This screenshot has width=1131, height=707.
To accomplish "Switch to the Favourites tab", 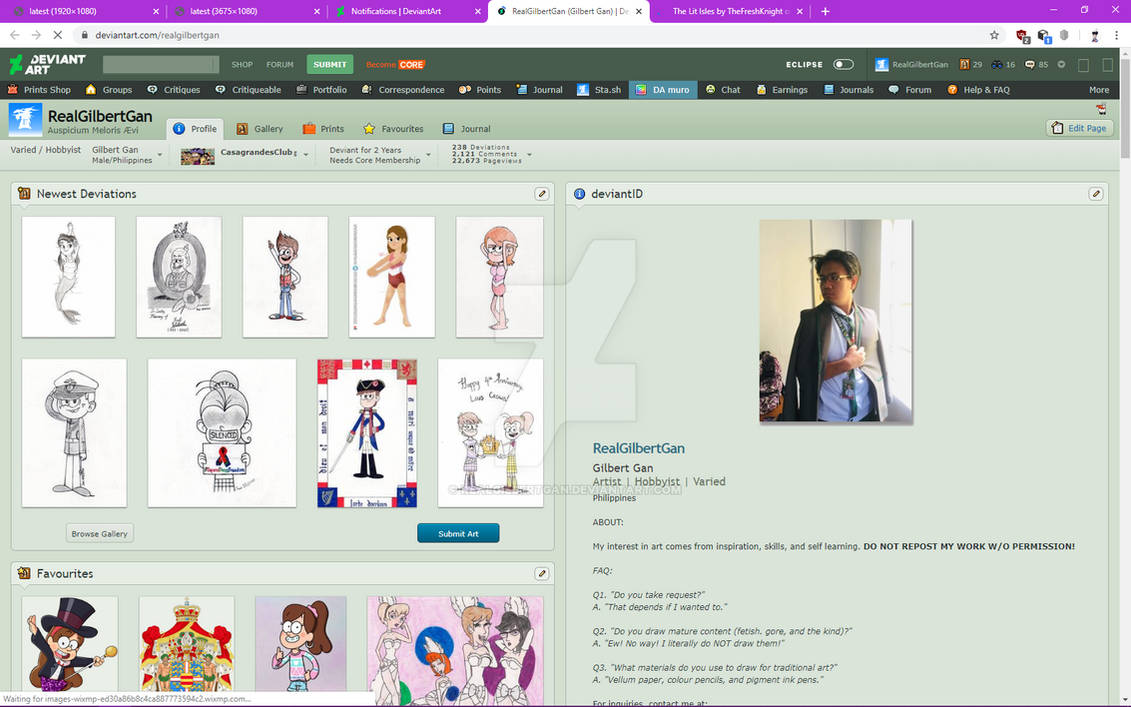I will 393,128.
